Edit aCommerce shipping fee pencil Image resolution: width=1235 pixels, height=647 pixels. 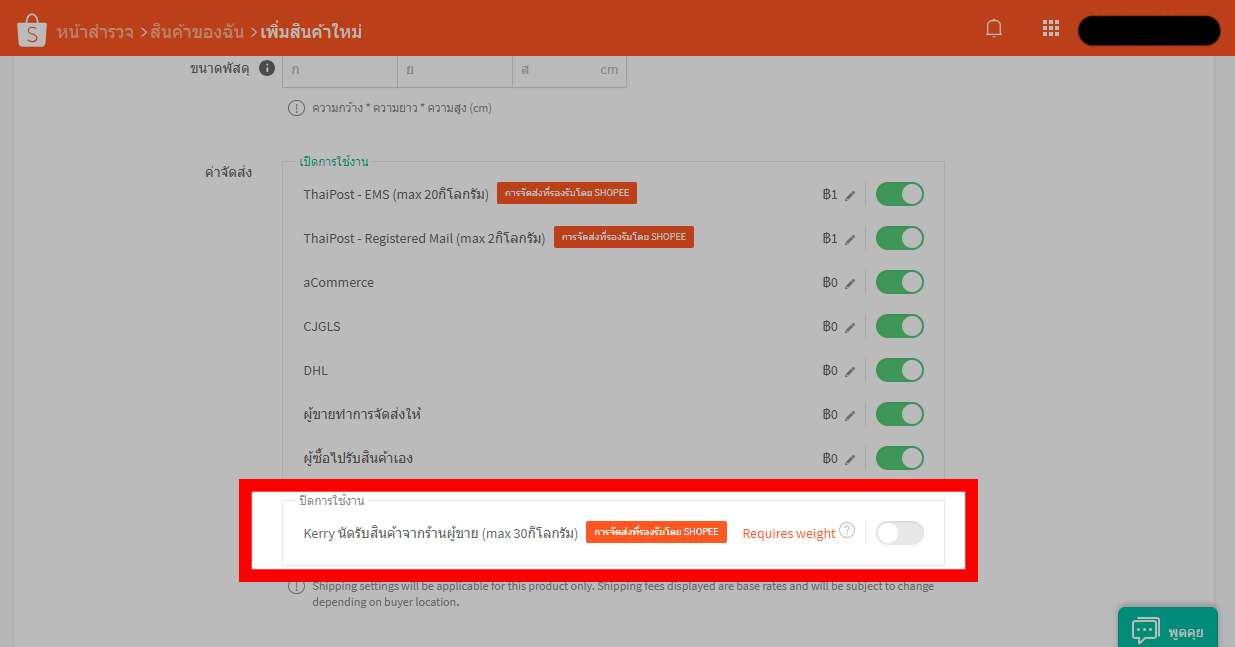(x=850, y=283)
